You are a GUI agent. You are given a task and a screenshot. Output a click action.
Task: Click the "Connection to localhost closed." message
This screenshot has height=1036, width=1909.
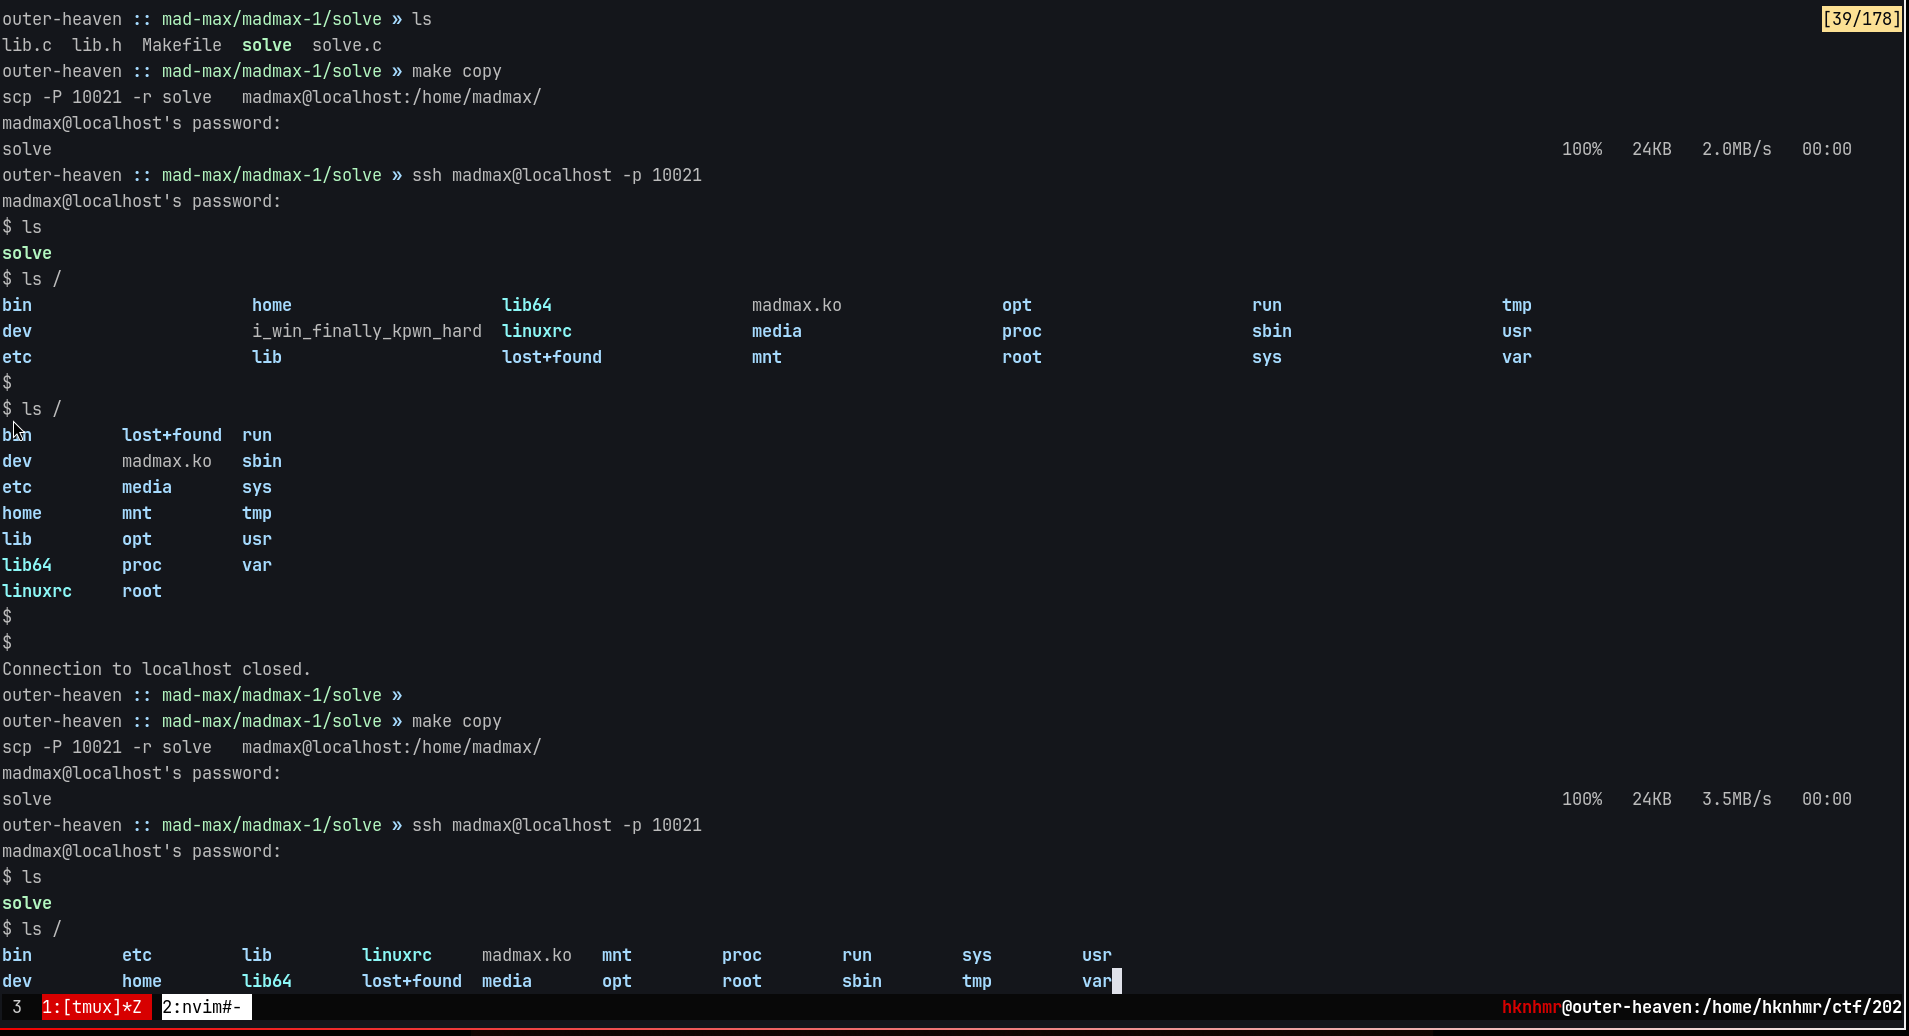point(156,668)
